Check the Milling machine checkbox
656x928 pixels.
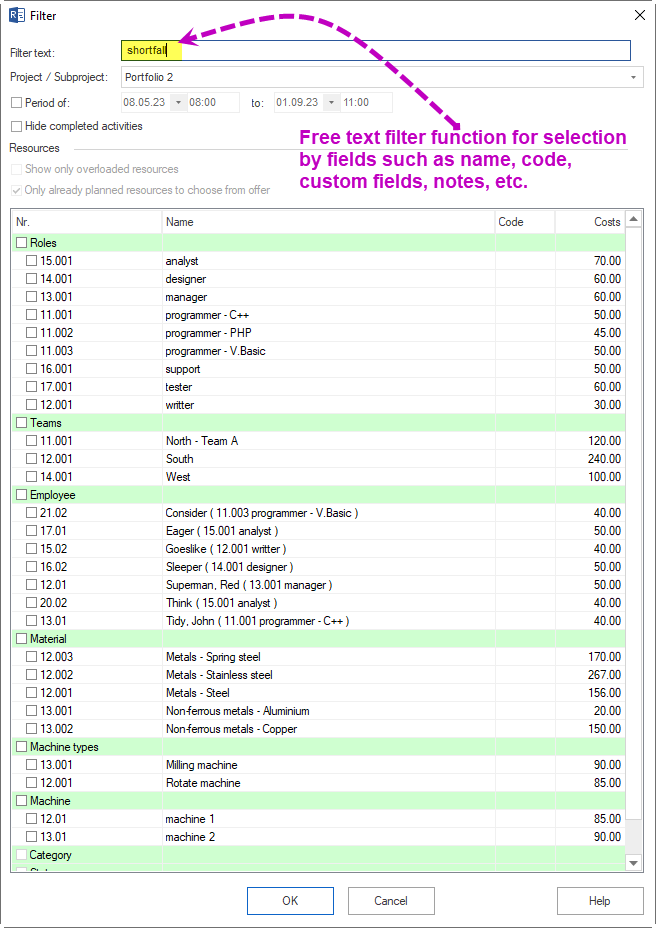click(31, 765)
